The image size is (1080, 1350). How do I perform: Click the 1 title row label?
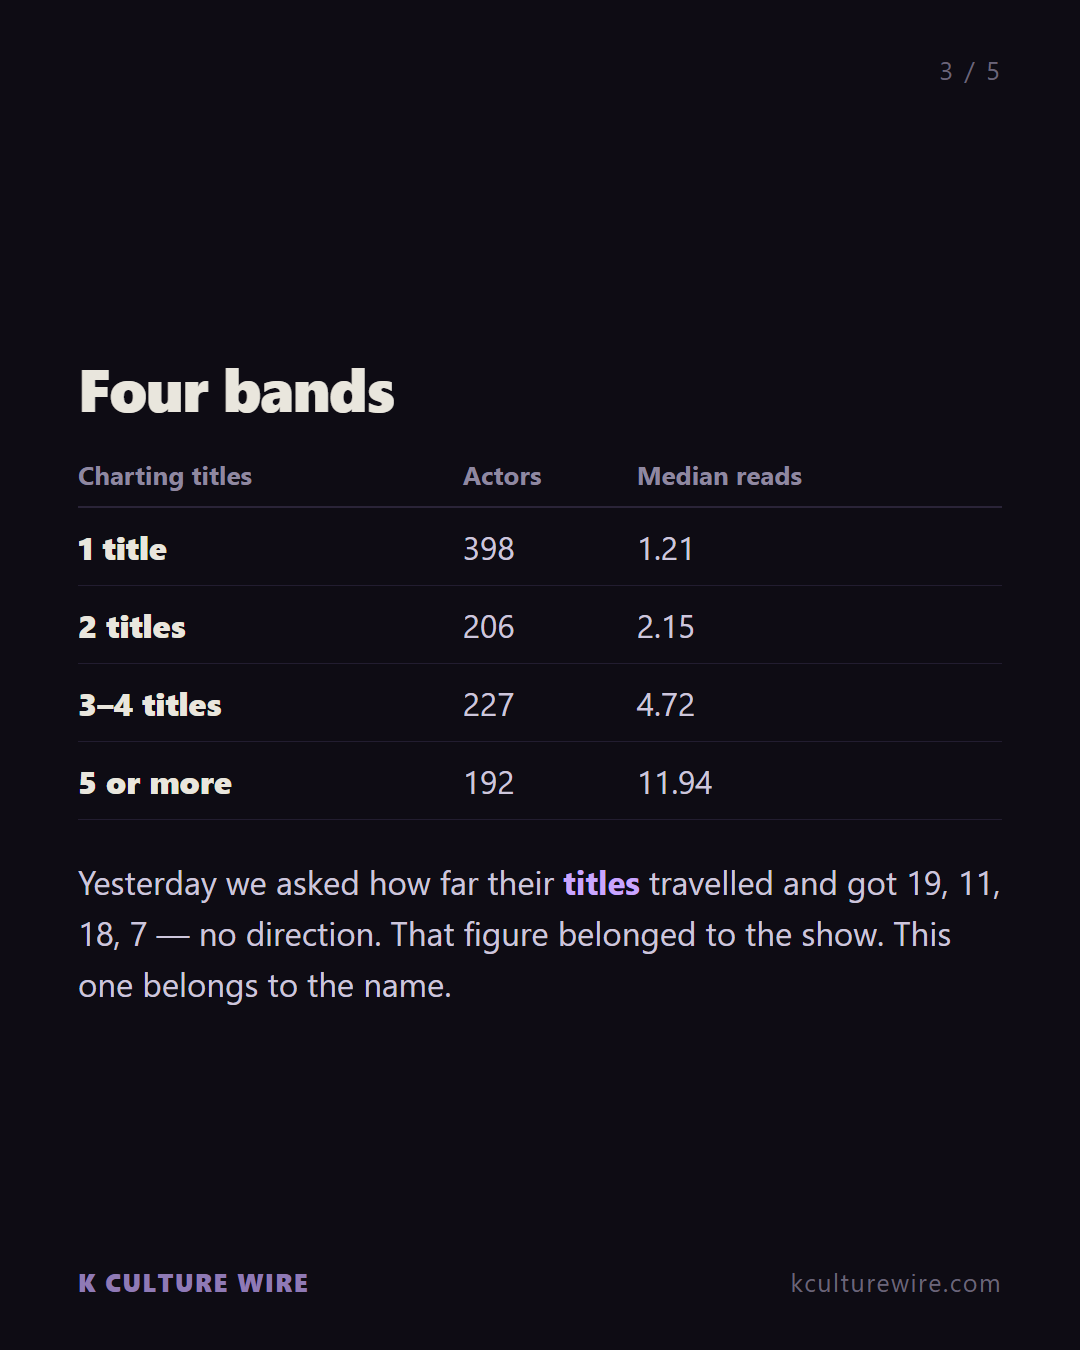click(x=123, y=549)
